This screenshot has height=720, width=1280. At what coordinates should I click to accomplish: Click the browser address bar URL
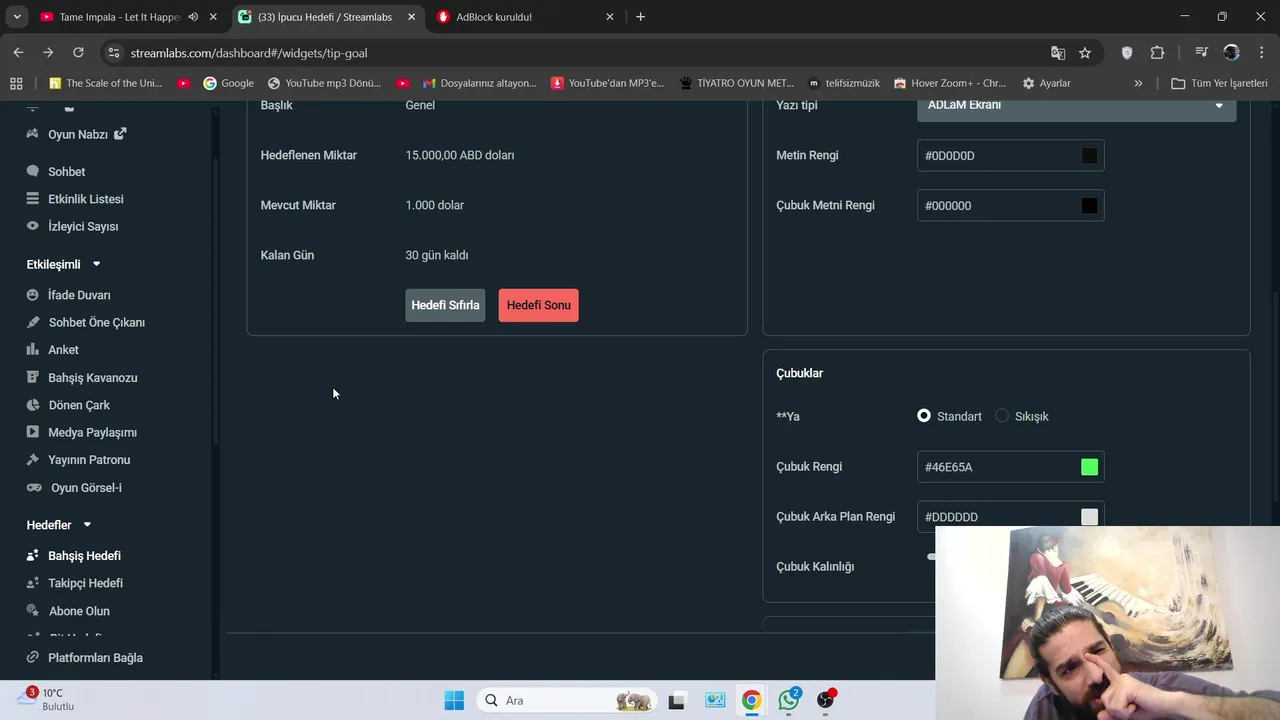pyautogui.click(x=249, y=53)
